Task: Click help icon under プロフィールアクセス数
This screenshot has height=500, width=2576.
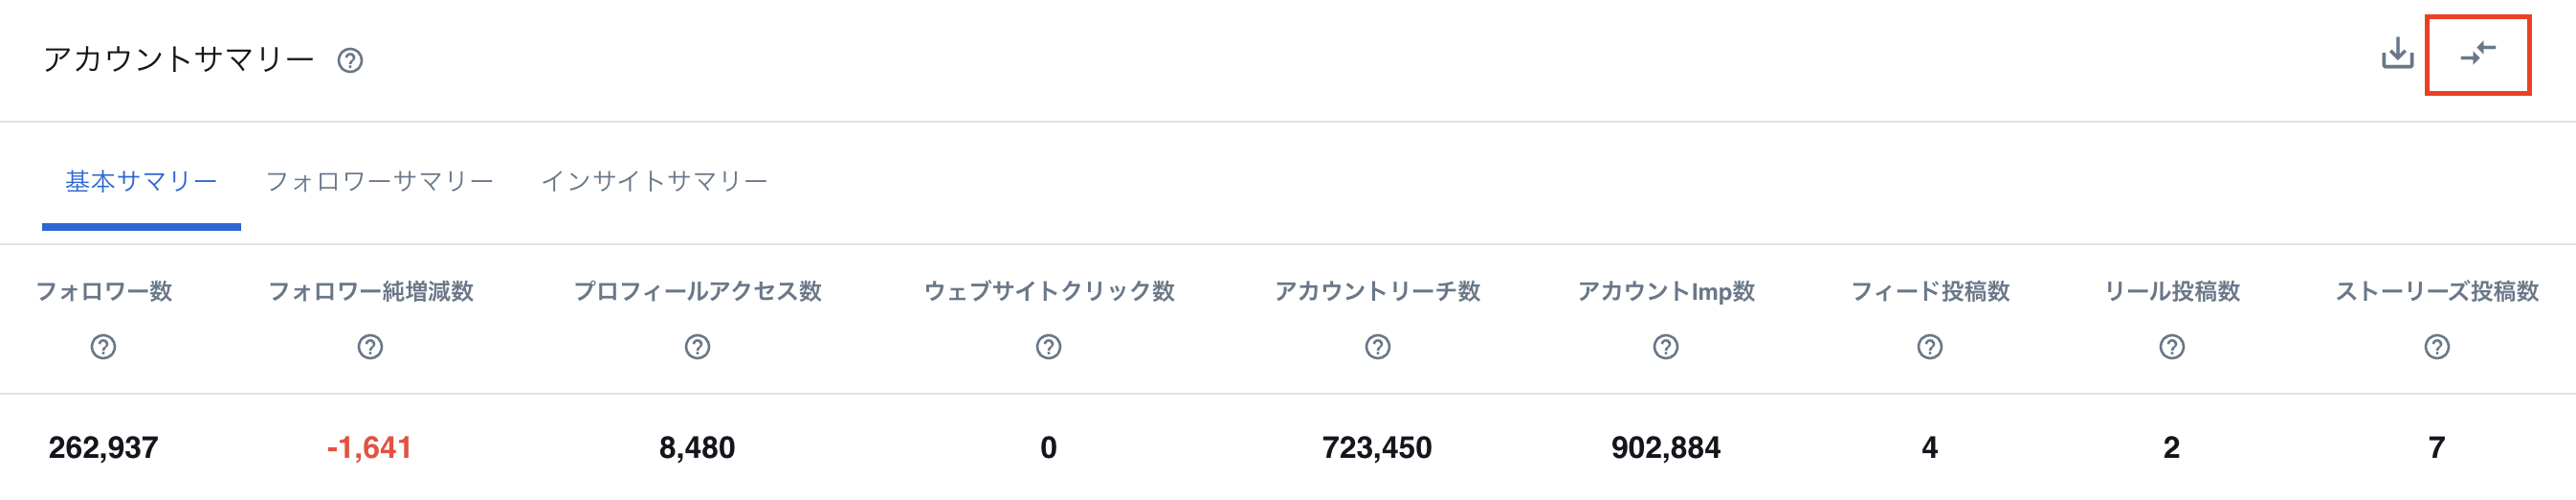Action: (697, 347)
